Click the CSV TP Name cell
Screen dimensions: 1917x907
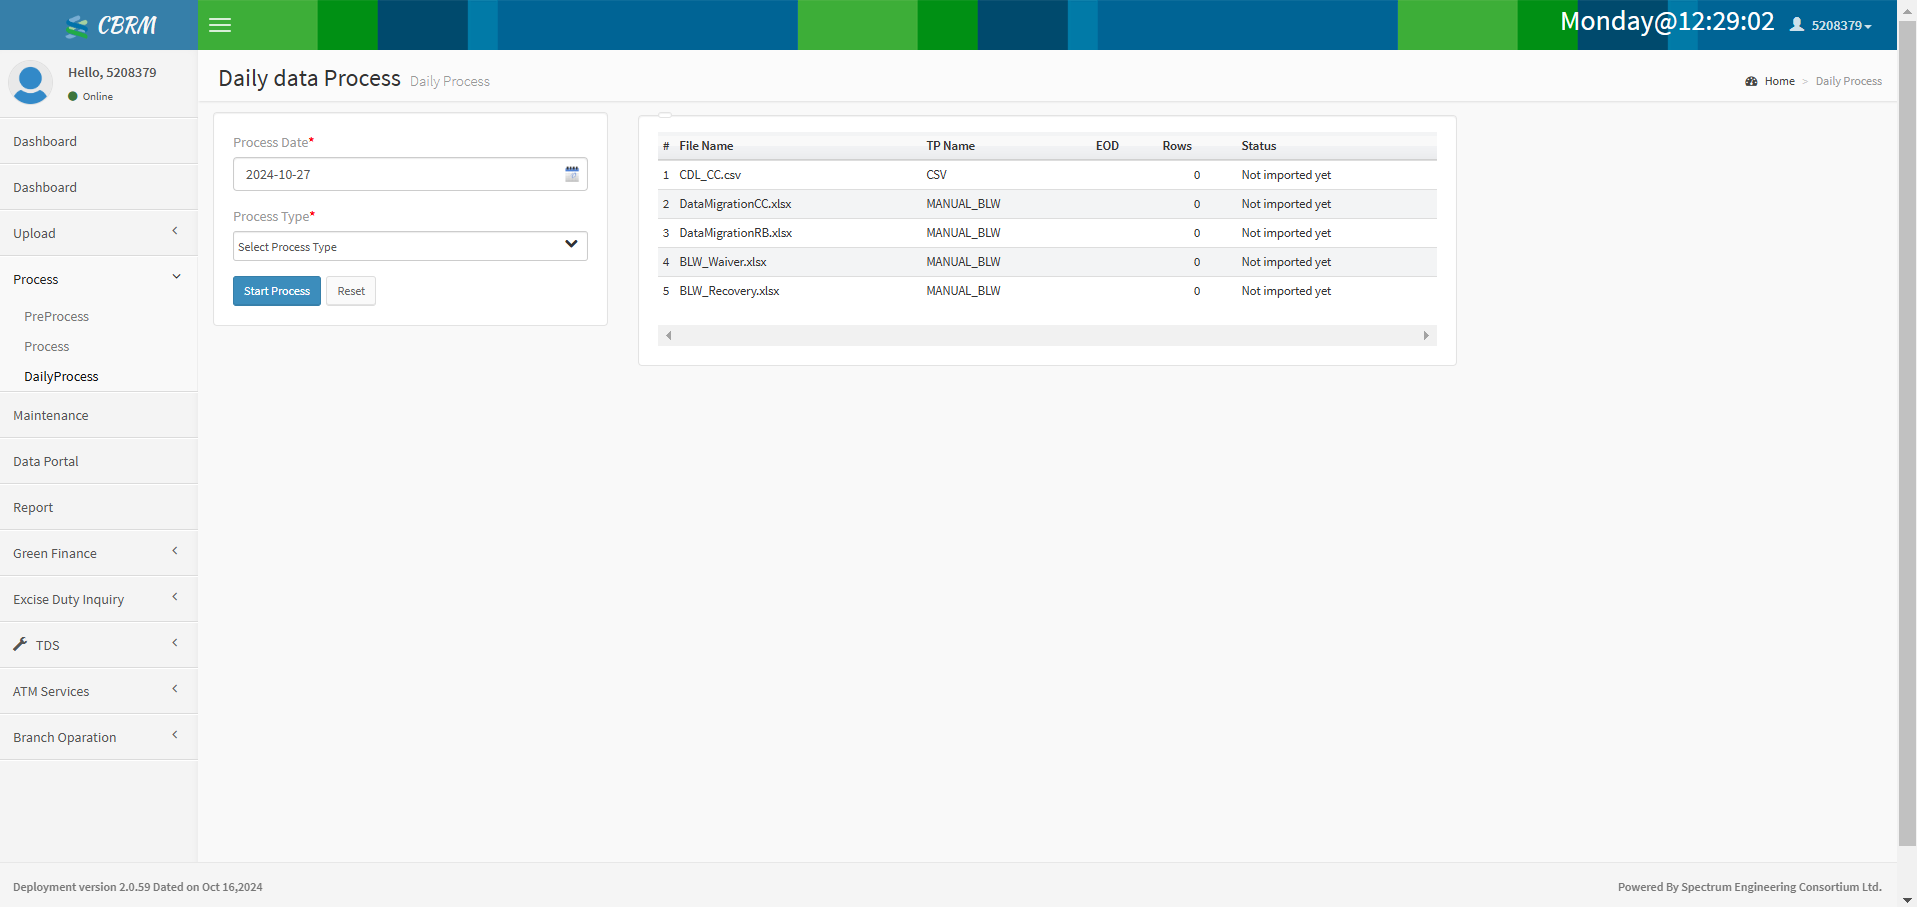936,175
